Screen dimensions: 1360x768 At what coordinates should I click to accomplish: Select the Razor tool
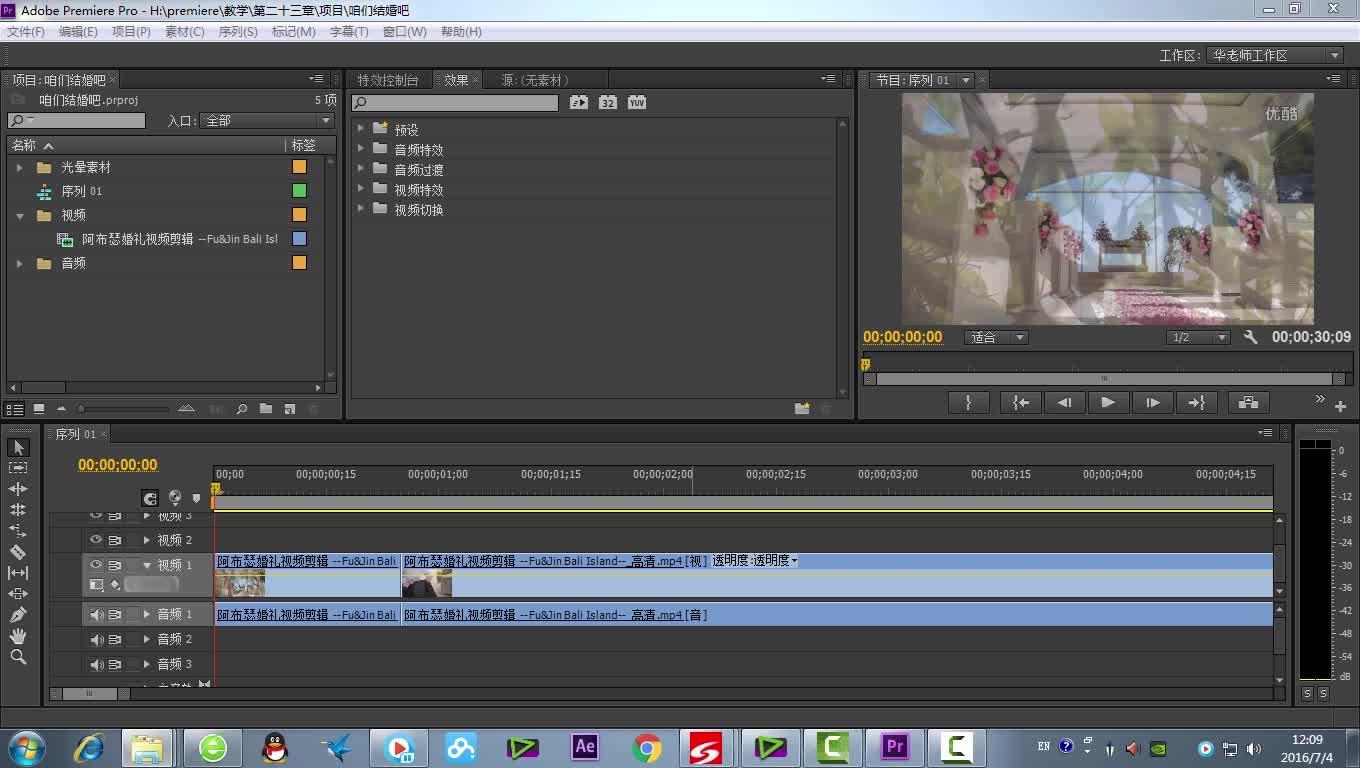tap(18, 552)
